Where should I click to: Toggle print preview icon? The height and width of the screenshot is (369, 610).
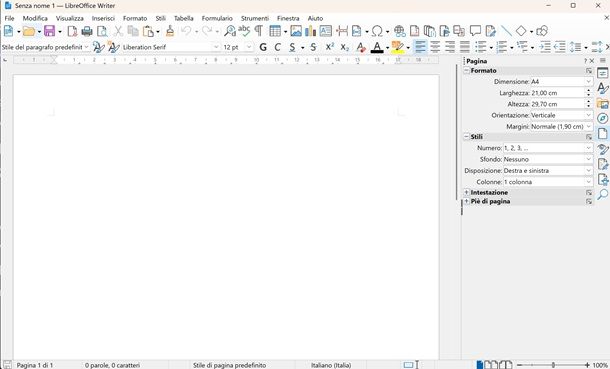coord(102,31)
